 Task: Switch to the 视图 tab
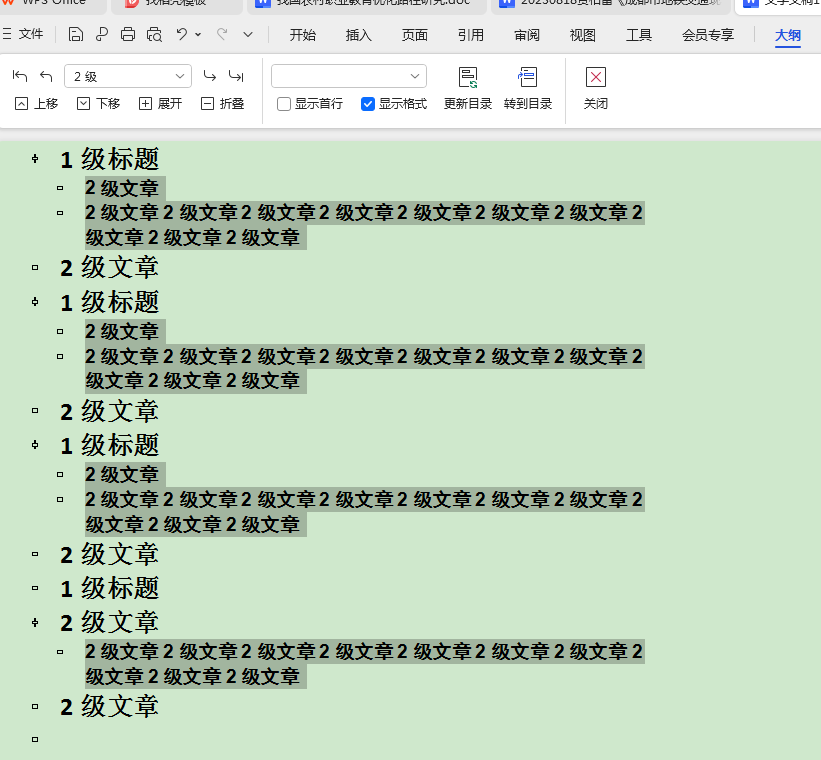583,35
